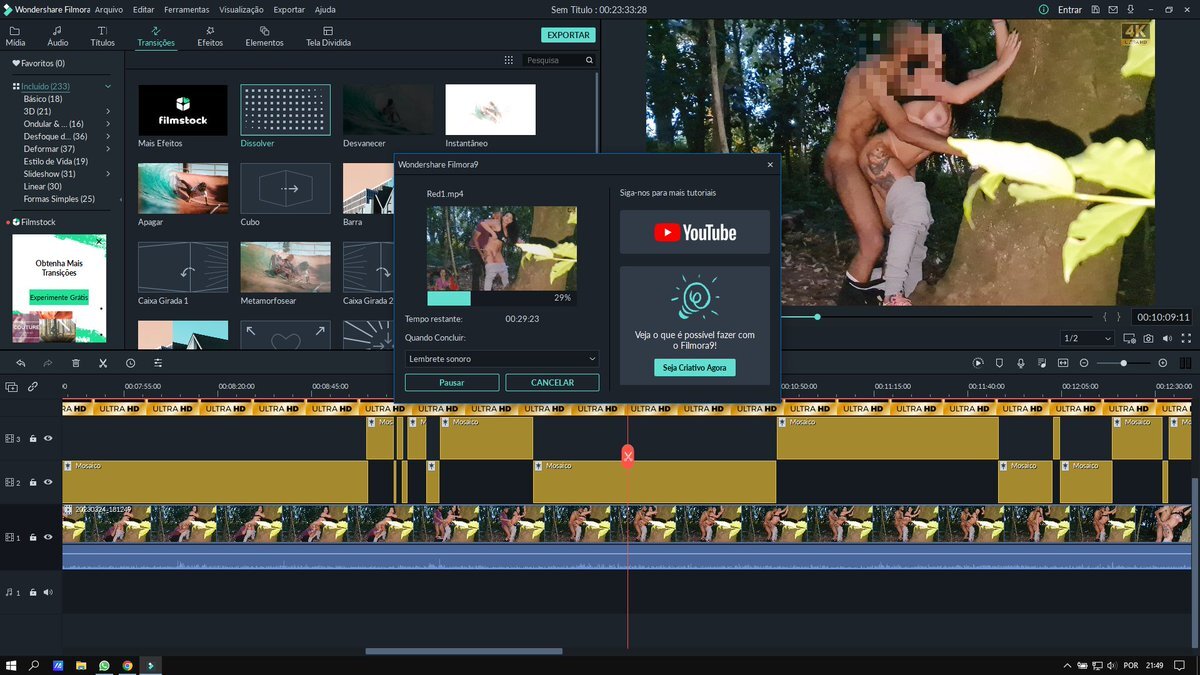Switch to the Efeitos tab

coord(210,36)
